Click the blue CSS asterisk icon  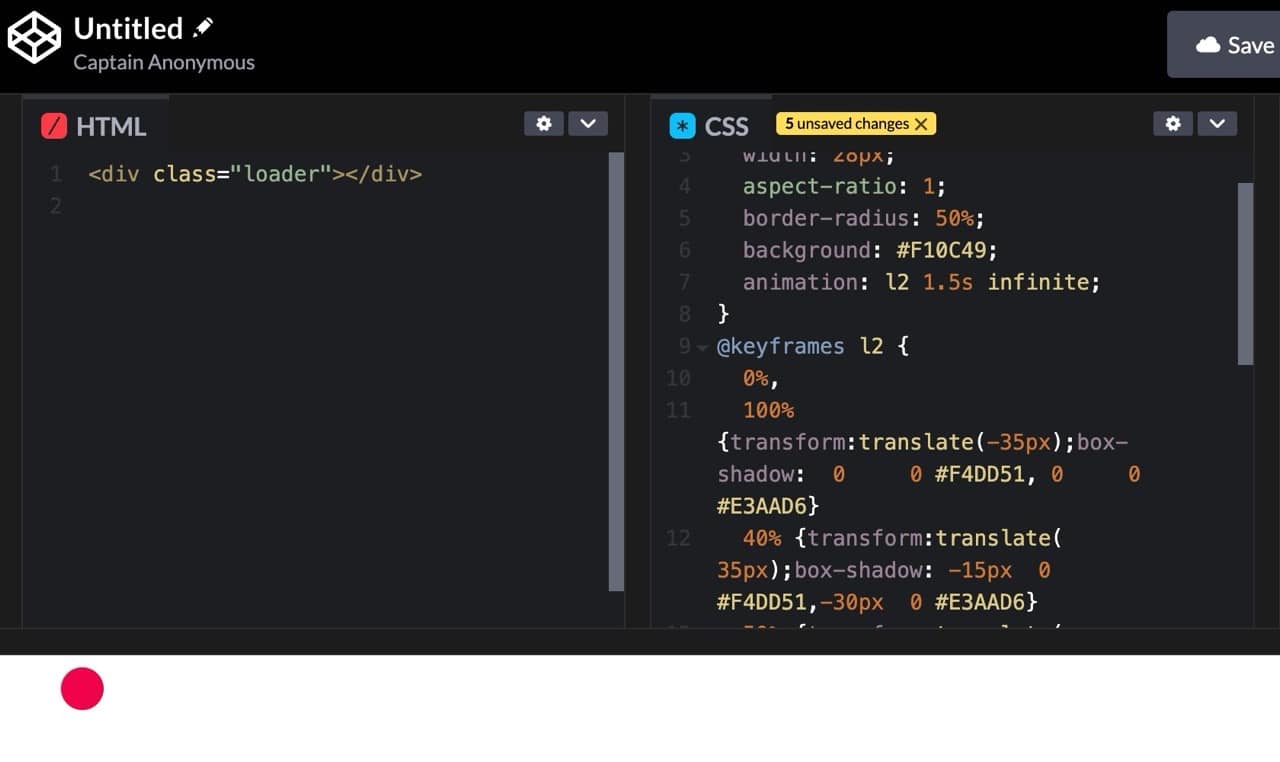pos(683,126)
